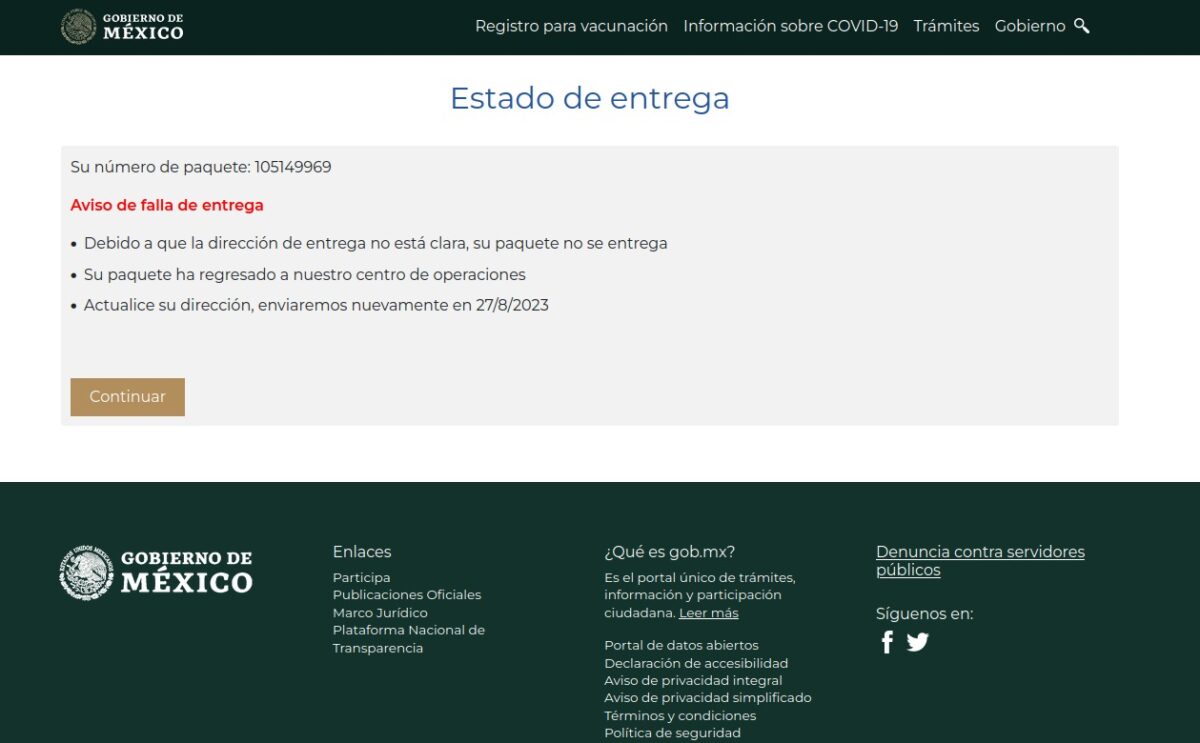The image size is (1200, 743).
Task: Click the Declaración de accesibilidad link
Action: [696, 663]
